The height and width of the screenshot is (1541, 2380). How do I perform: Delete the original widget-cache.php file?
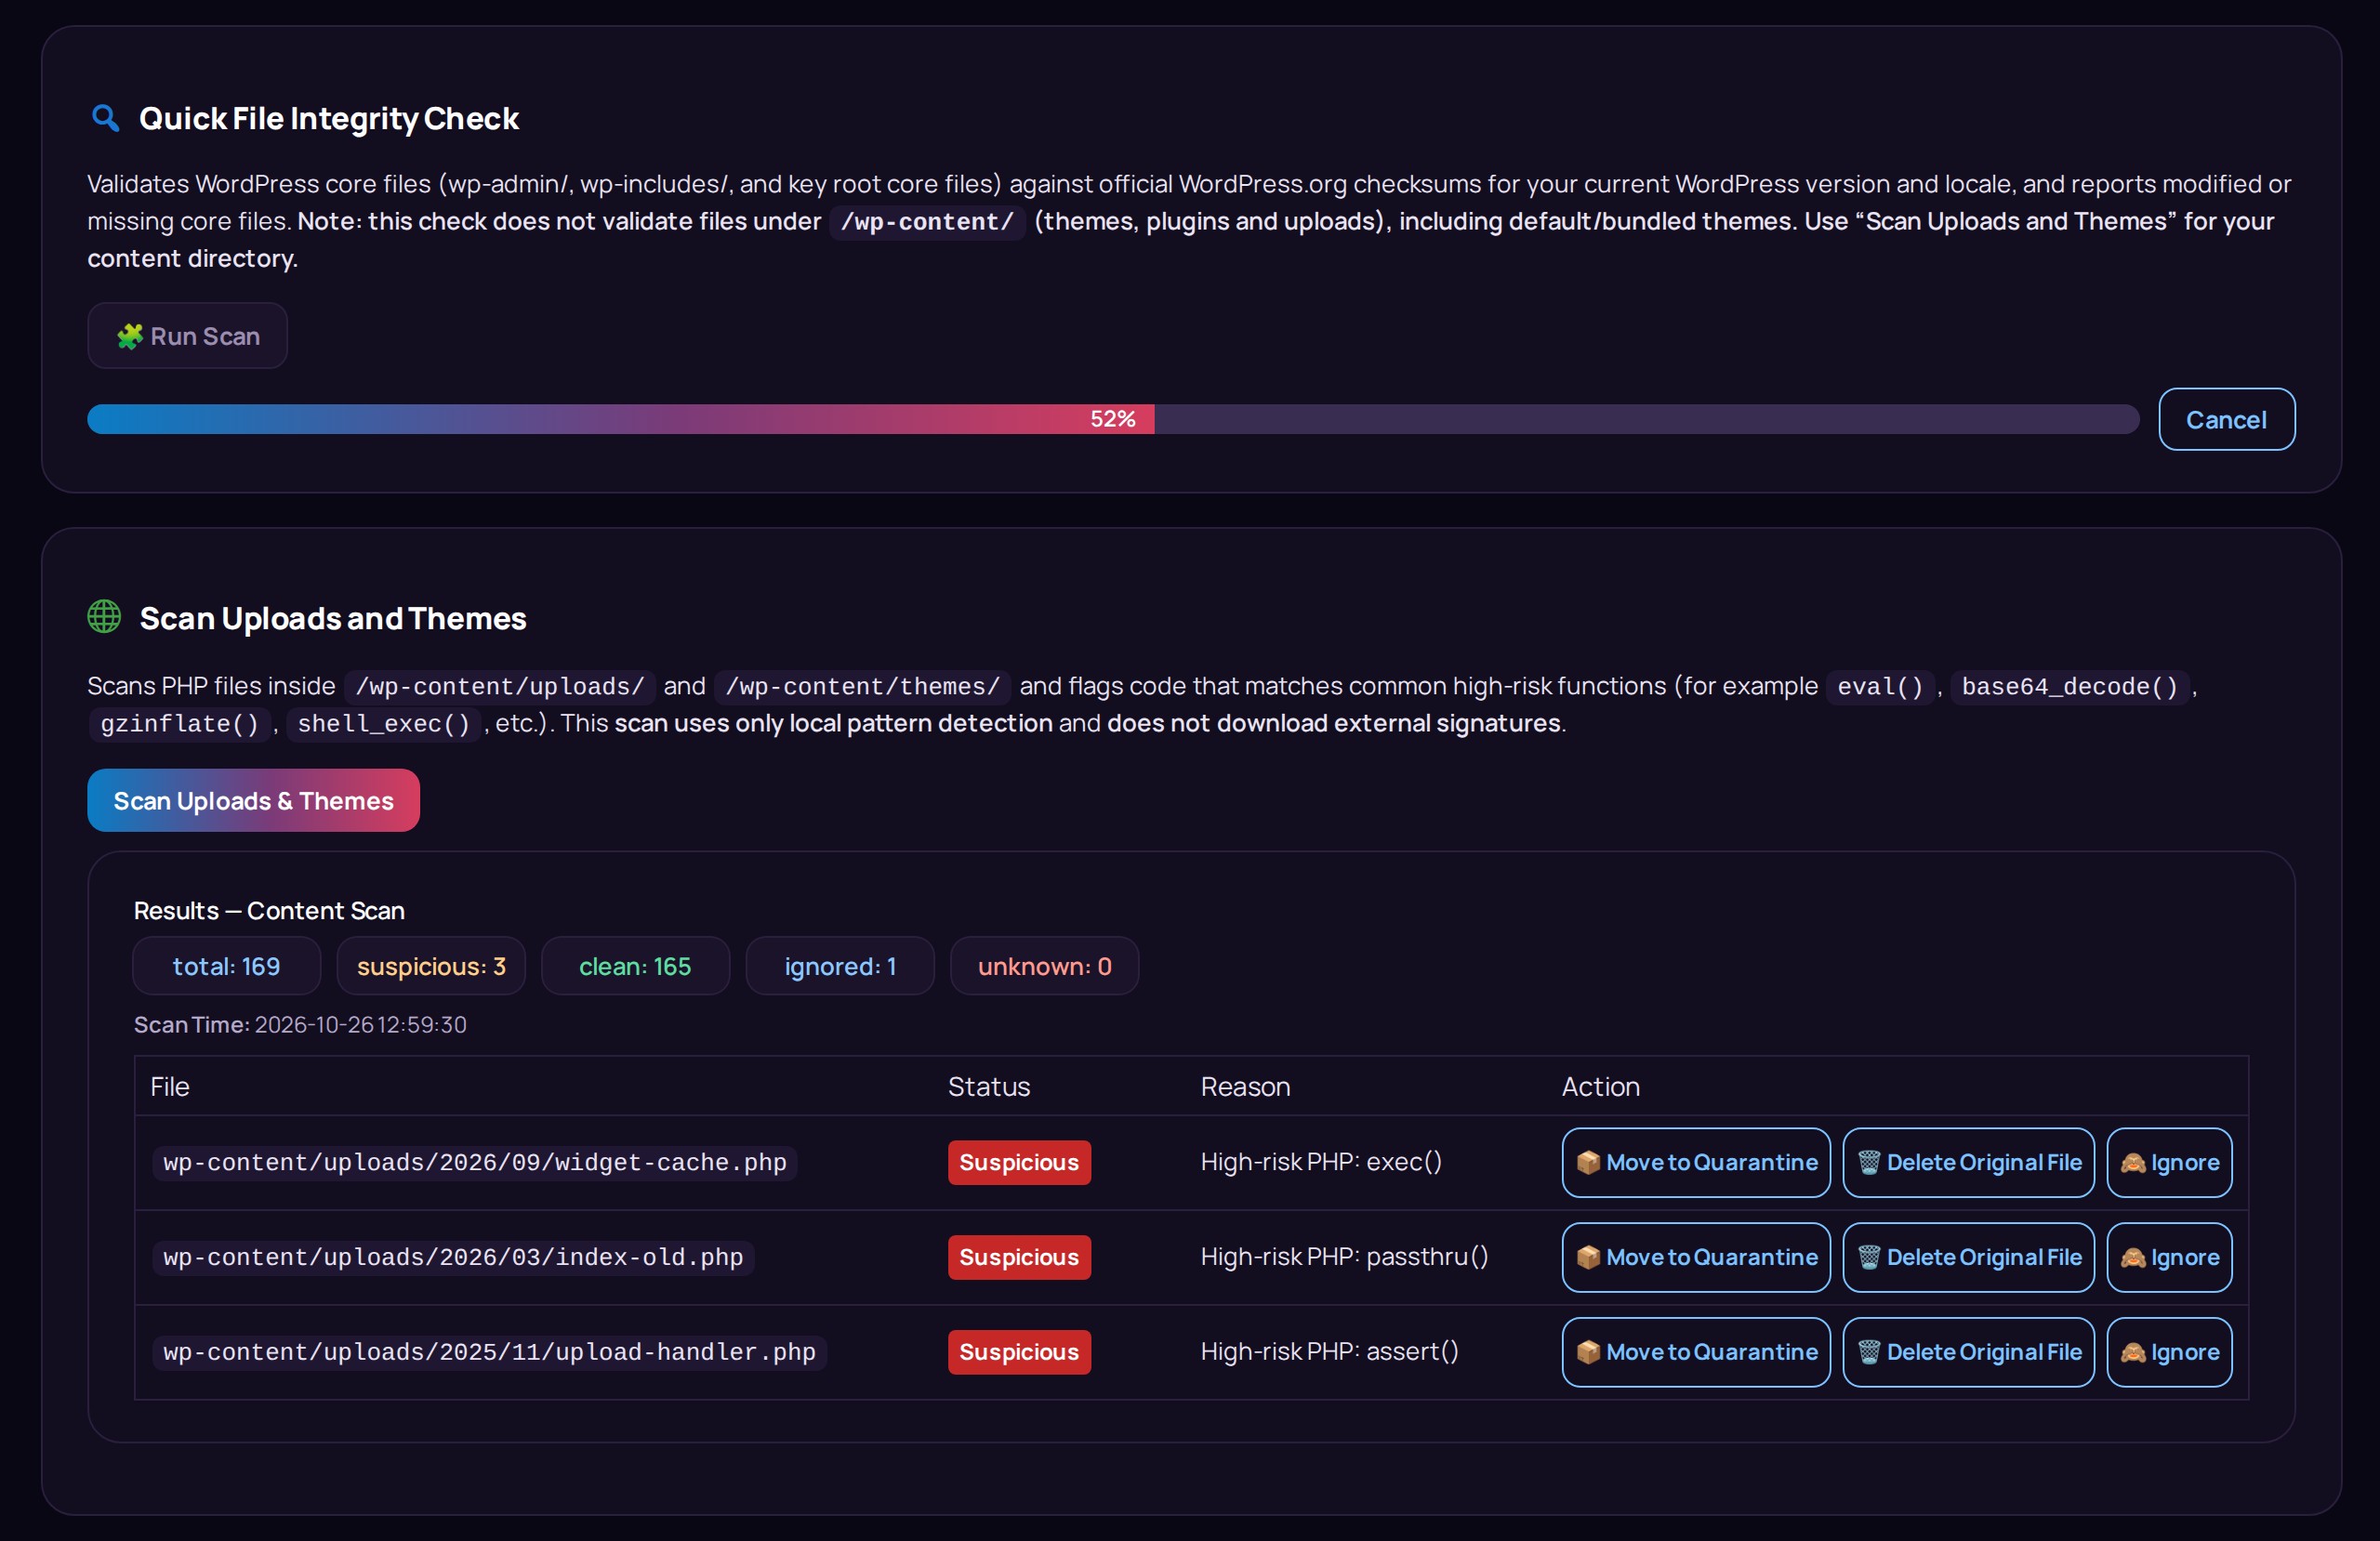[1968, 1162]
